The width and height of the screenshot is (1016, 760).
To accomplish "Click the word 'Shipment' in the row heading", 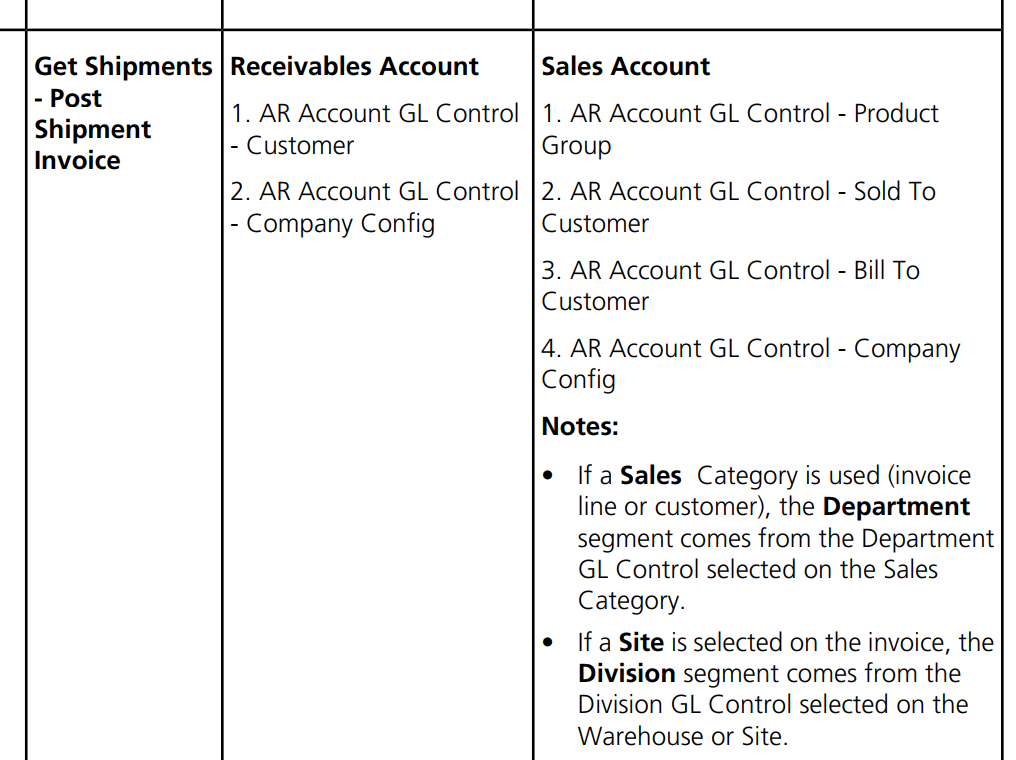I will (x=93, y=129).
